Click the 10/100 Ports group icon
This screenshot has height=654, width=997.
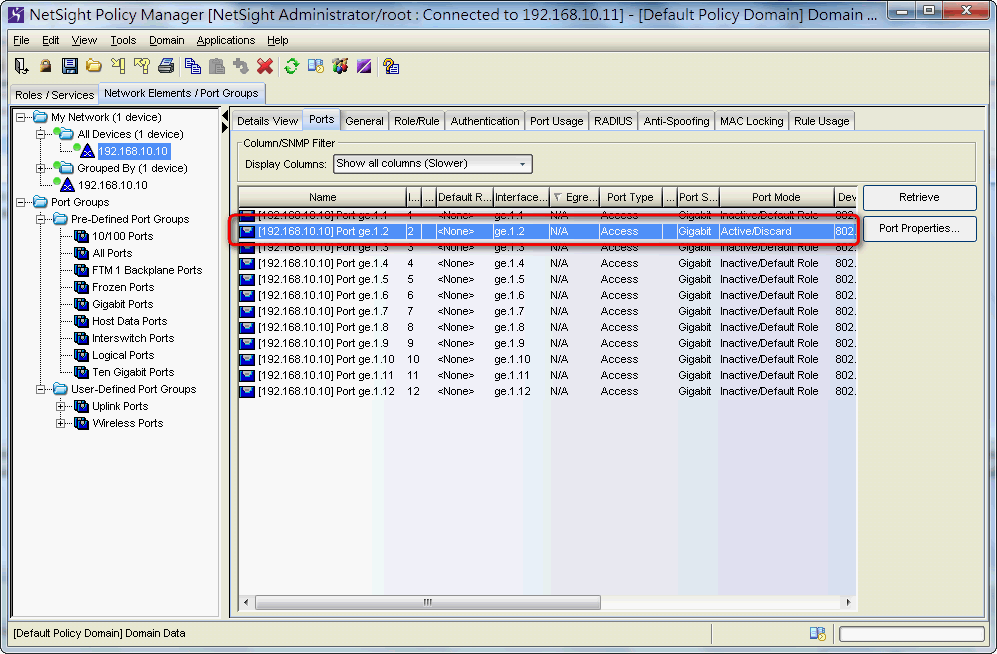click(x=81, y=236)
